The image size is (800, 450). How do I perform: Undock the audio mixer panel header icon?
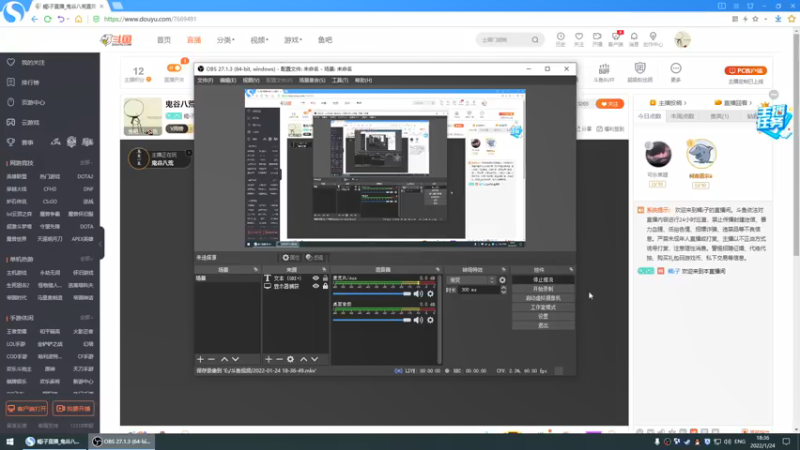(438, 269)
